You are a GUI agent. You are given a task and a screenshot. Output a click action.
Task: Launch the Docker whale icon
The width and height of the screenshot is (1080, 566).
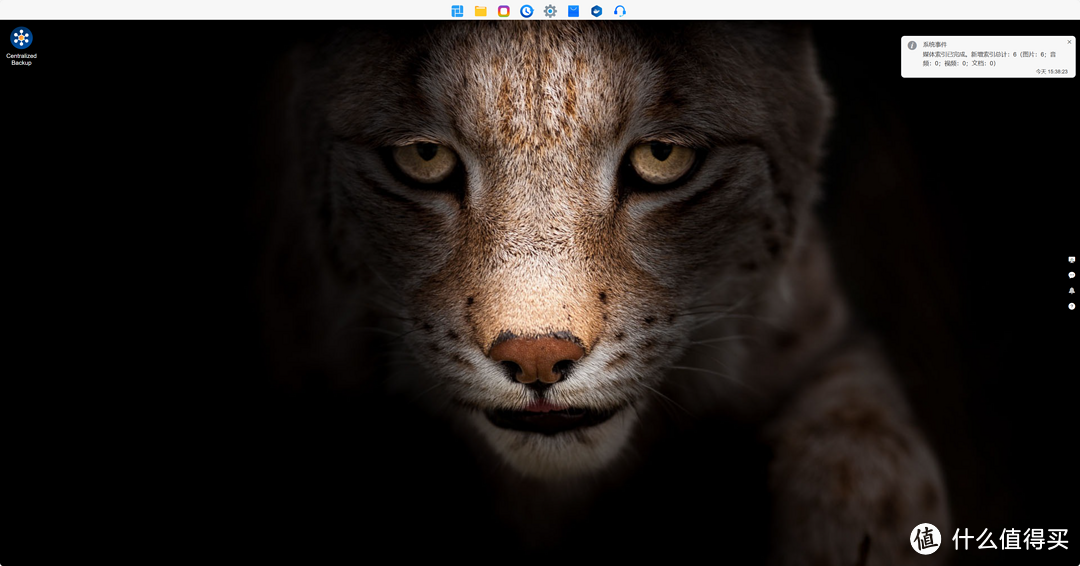[596, 11]
